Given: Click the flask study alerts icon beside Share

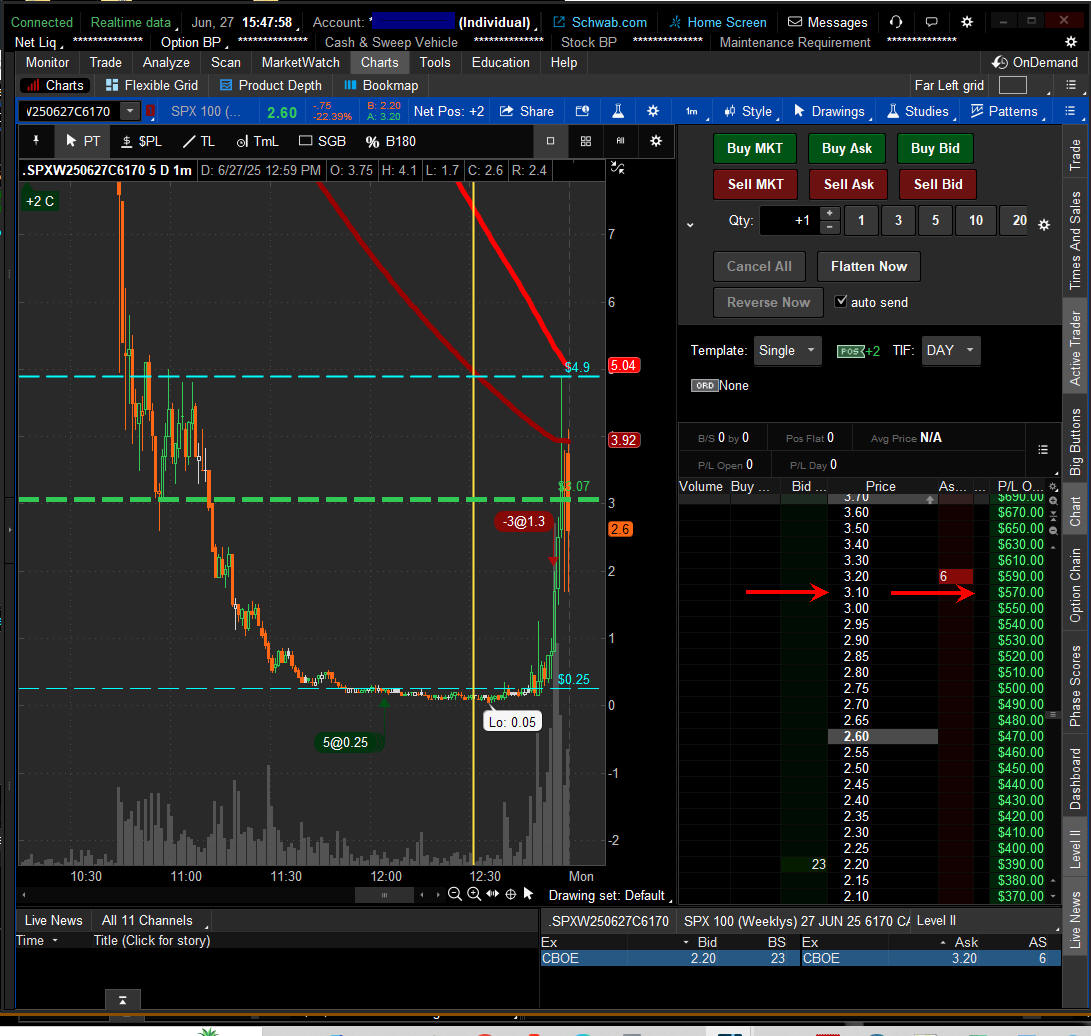Looking at the screenshot, I should point(618,111).
